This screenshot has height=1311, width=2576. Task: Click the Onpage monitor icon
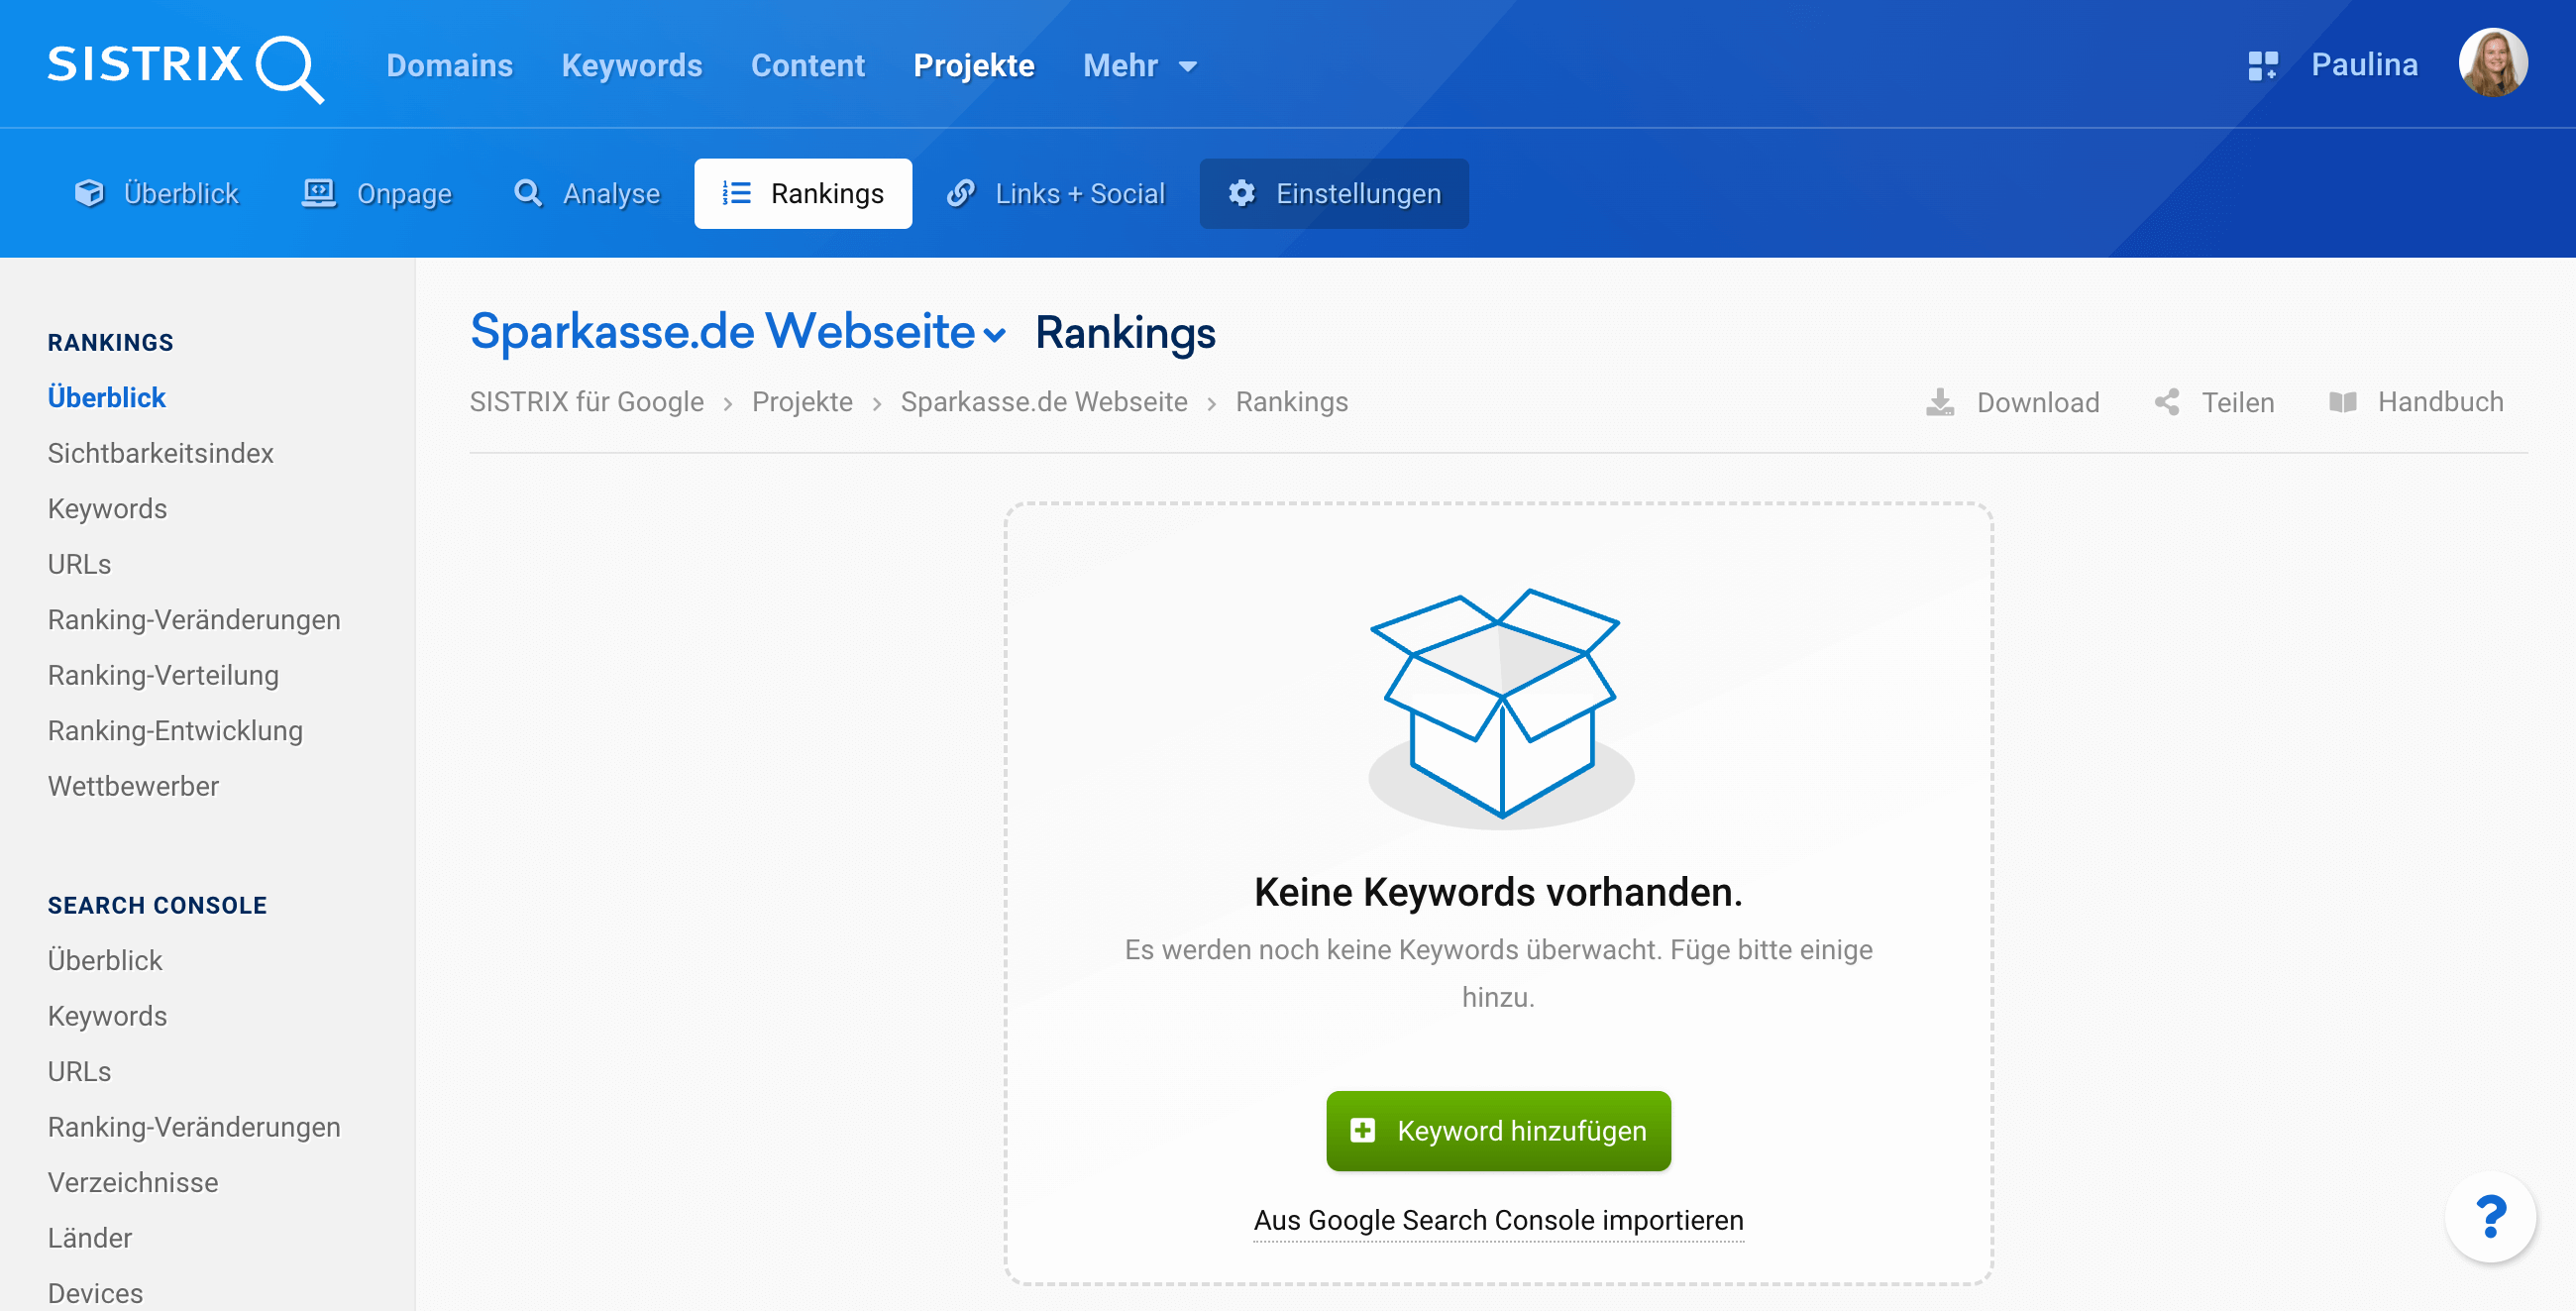[319, 193]
